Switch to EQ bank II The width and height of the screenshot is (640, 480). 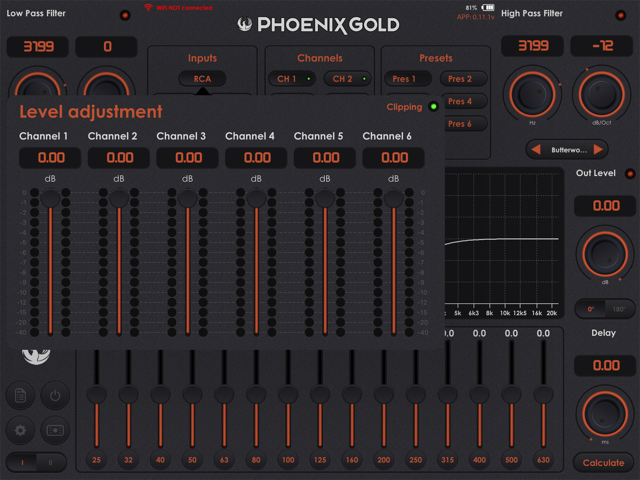(x=51, y=462)
